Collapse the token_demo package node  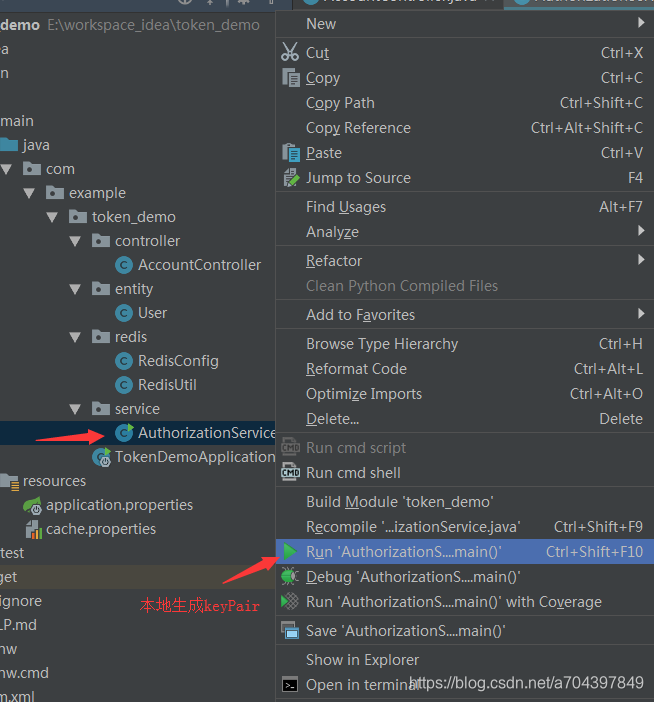coord(52,217)
